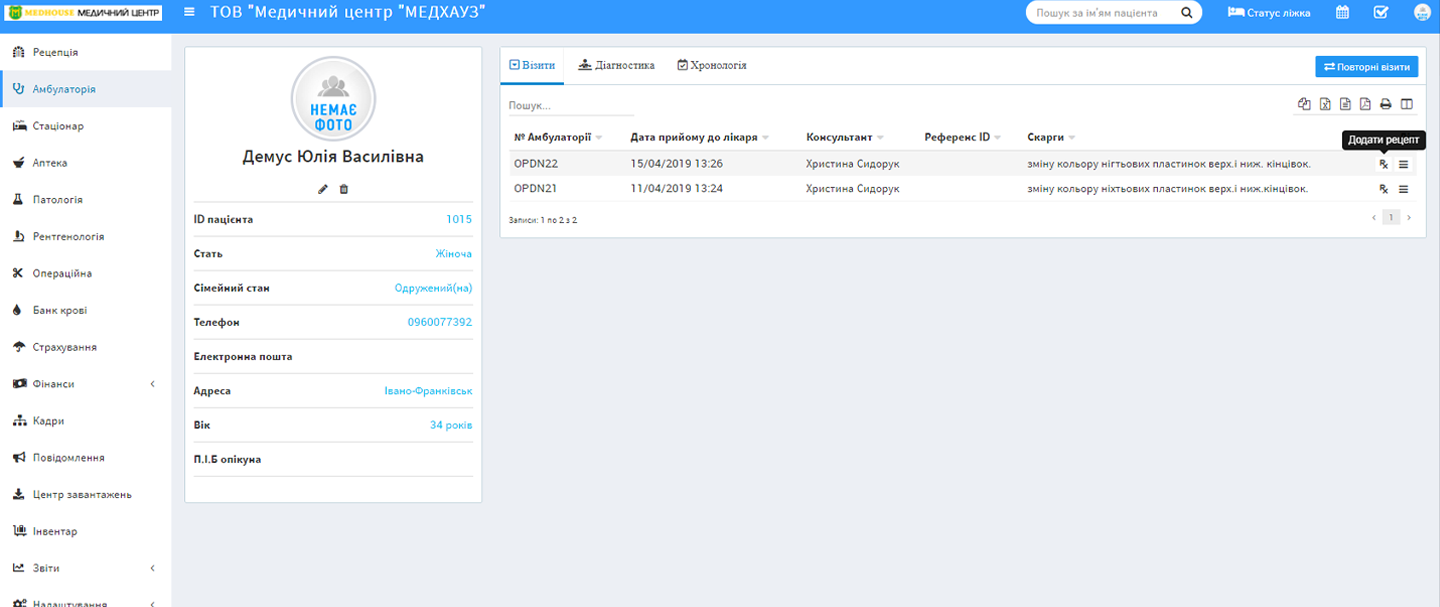
Task: Add prescription for visit OPDN22
Action: click(x=1384, y=164)
